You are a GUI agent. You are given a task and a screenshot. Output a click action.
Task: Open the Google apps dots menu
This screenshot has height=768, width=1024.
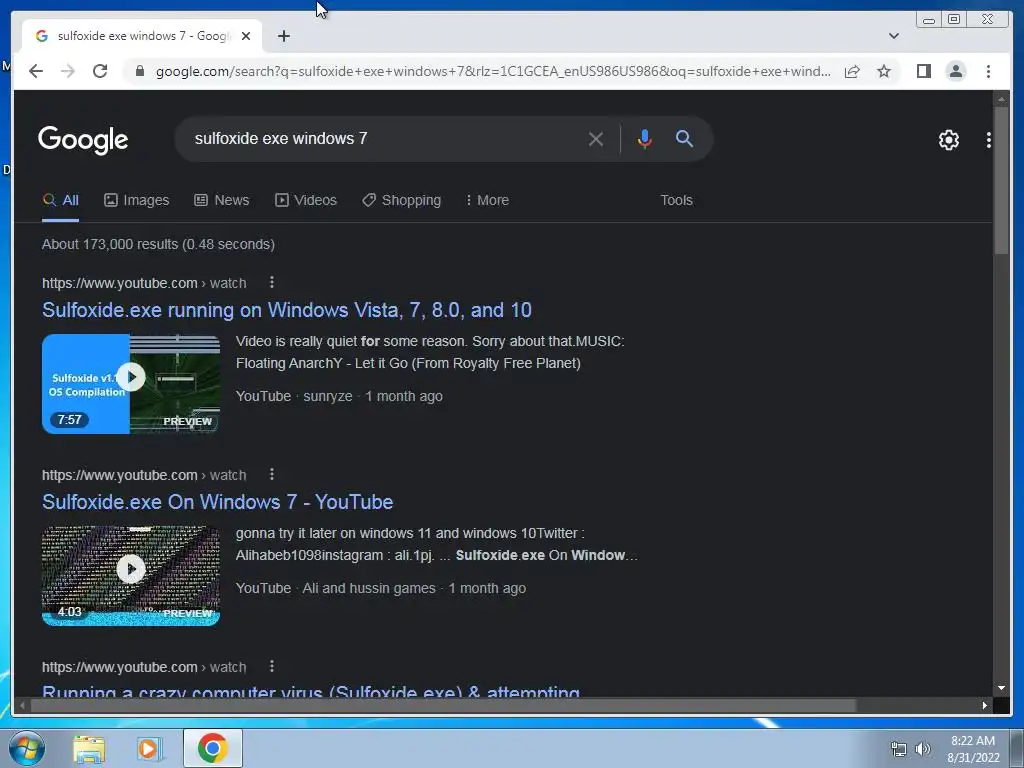[x=989, y=140]
